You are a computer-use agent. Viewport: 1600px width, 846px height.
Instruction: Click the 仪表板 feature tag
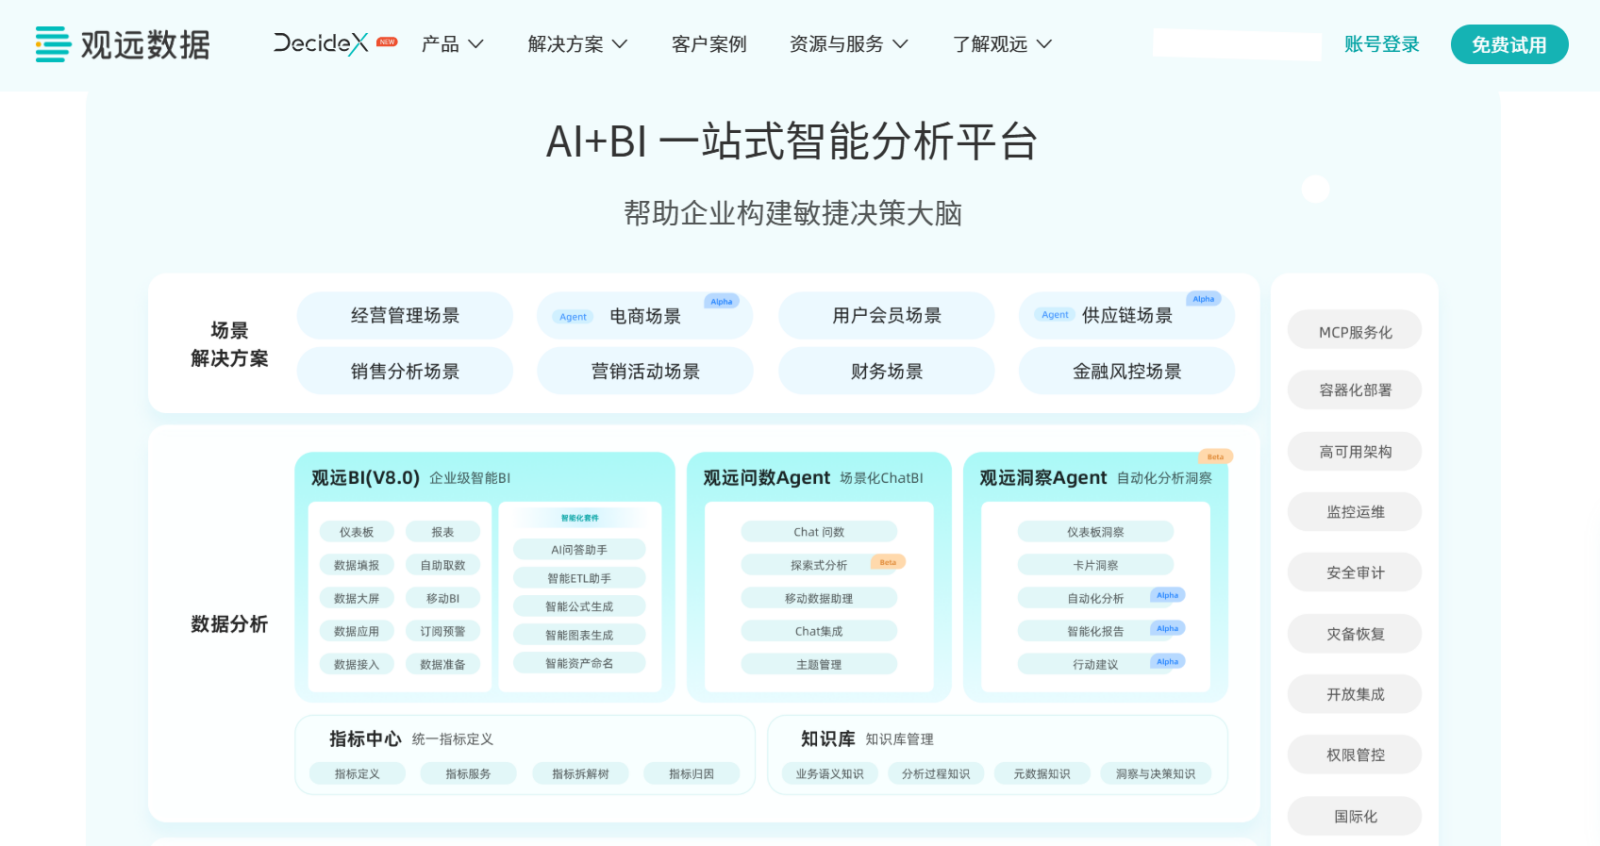click(x=356, y=532)
